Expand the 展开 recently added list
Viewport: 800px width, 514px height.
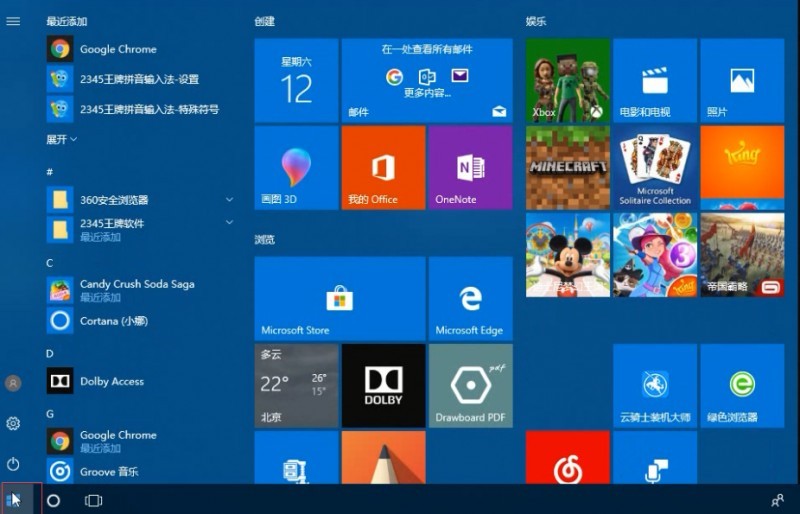[61, 139]
